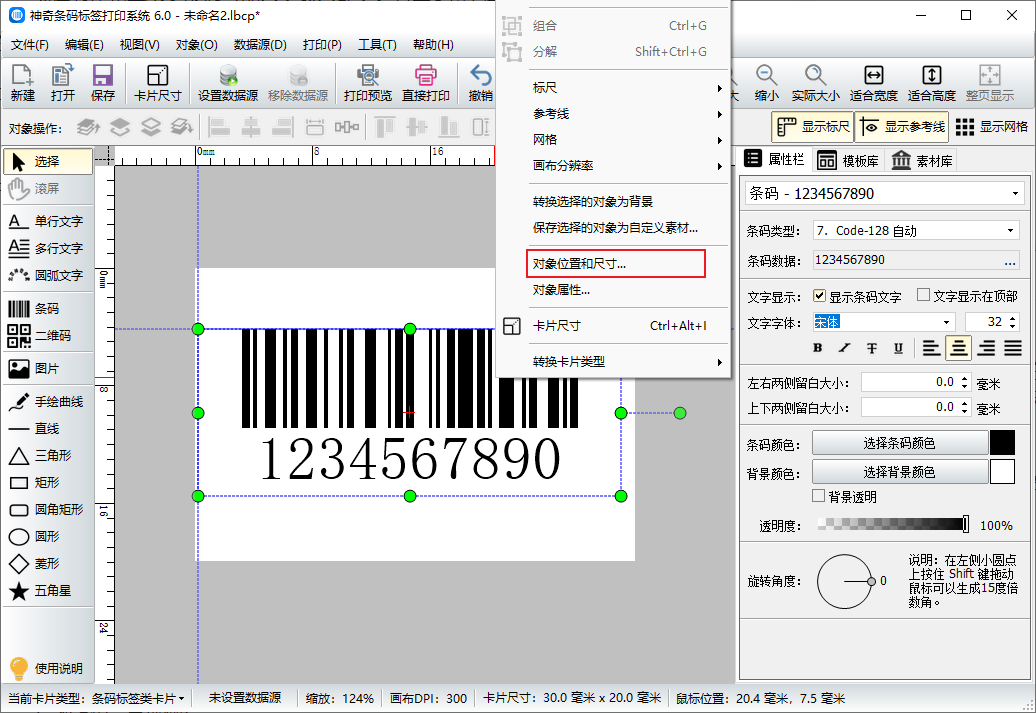Choose 保存选择的对象为自定义素材...

coord(628,227)
